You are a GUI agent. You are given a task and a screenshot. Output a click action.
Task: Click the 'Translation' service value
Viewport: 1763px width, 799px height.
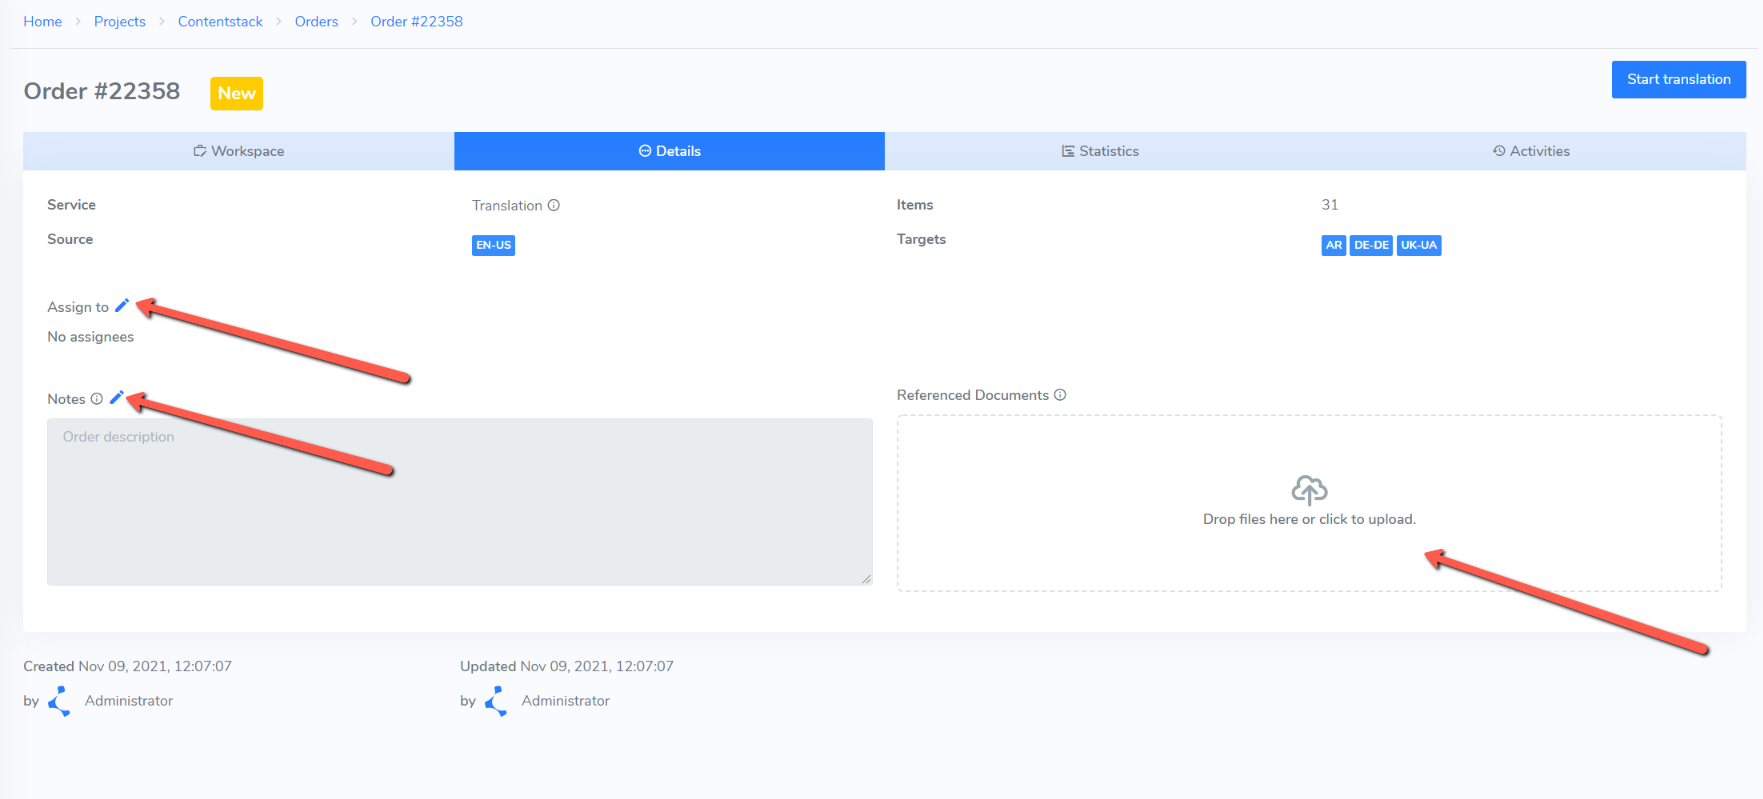coord(507,205)
